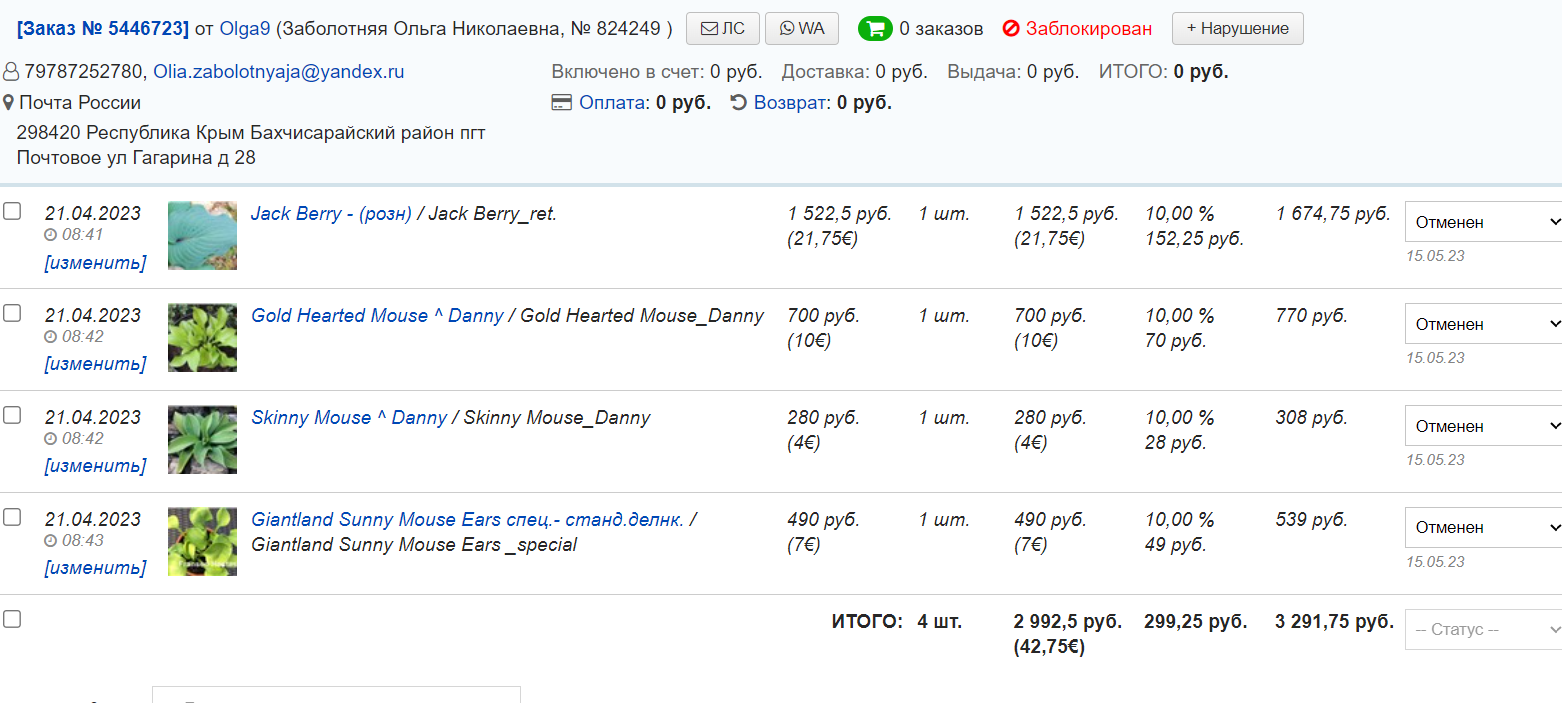Open Giantland Sunny Mouse Ears thumbnail
Screen dimensions: 1562x703
202,541
